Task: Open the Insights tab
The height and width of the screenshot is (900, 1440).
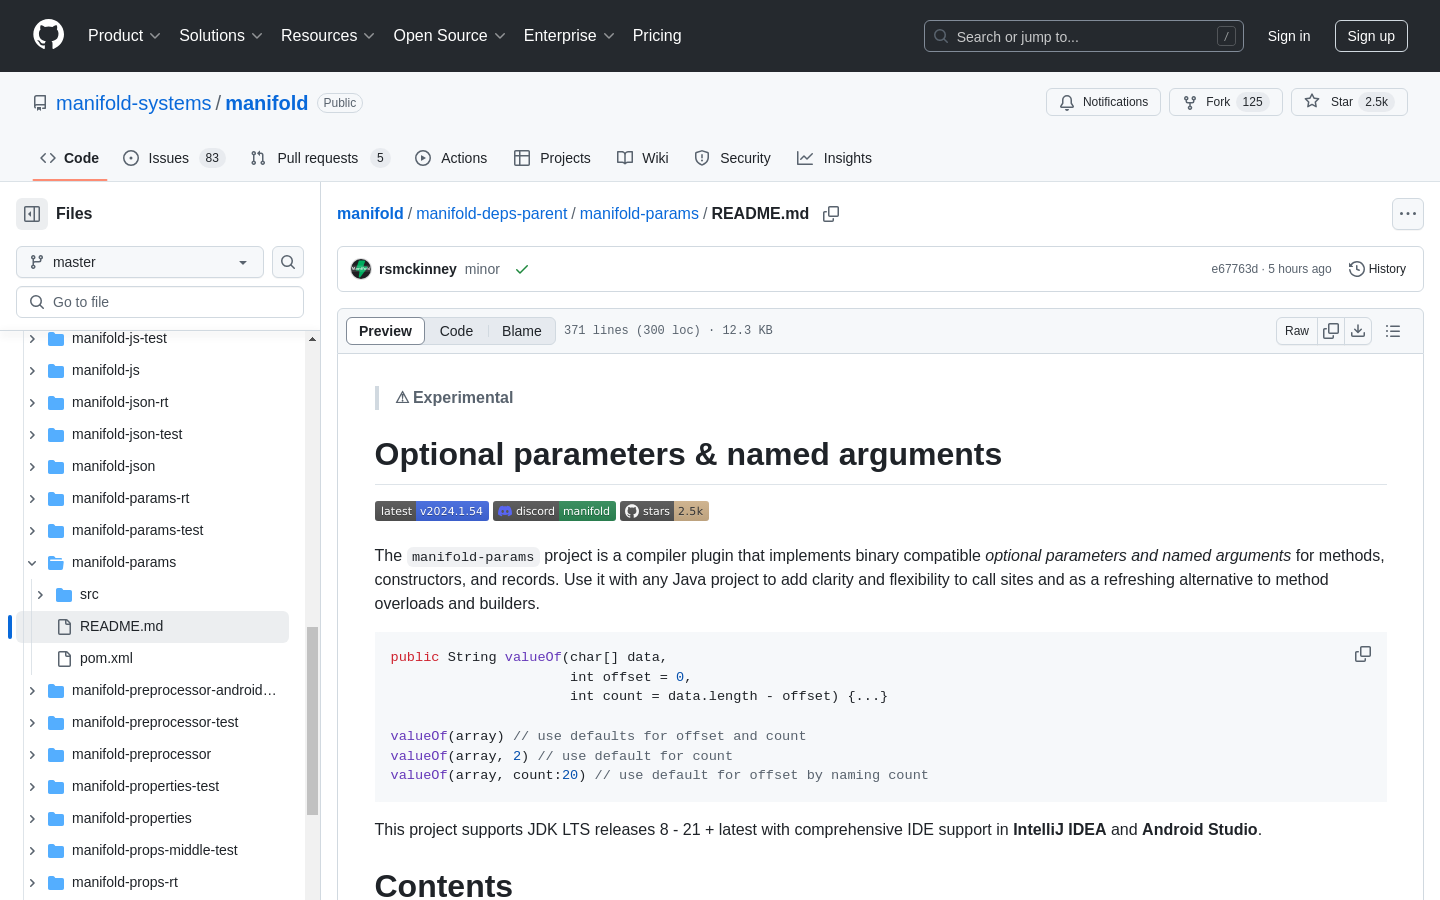Action: point(835,158)
